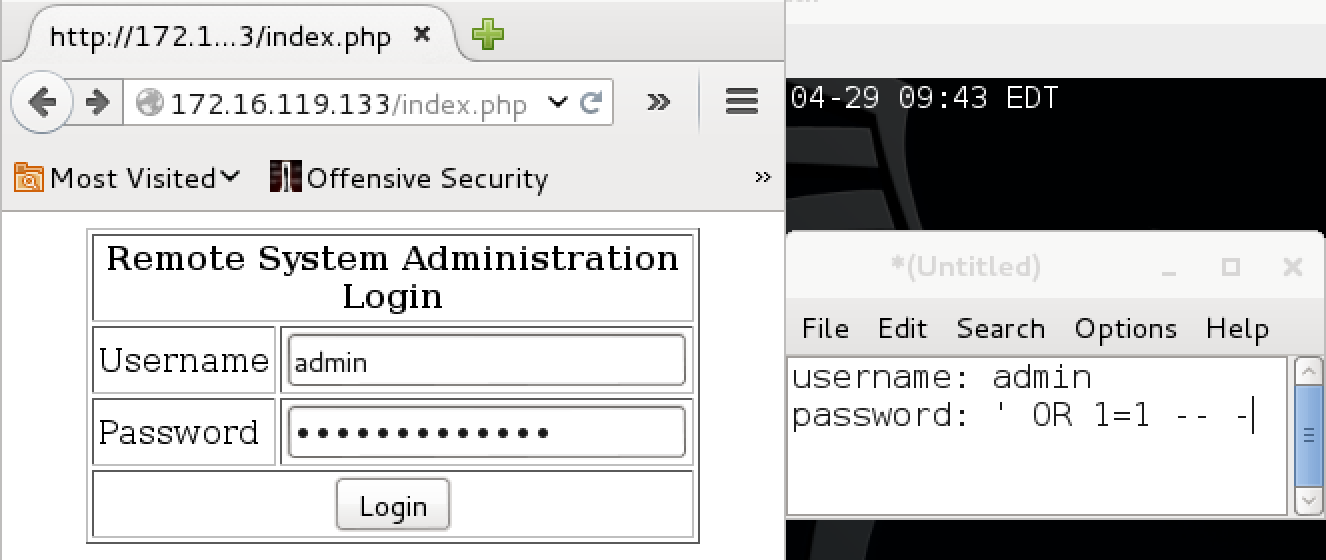The width and height of the screenshot is (1326, 560).
Task: Click the editor's vertical scrollbar handle
Action: tap(1308, 436)
